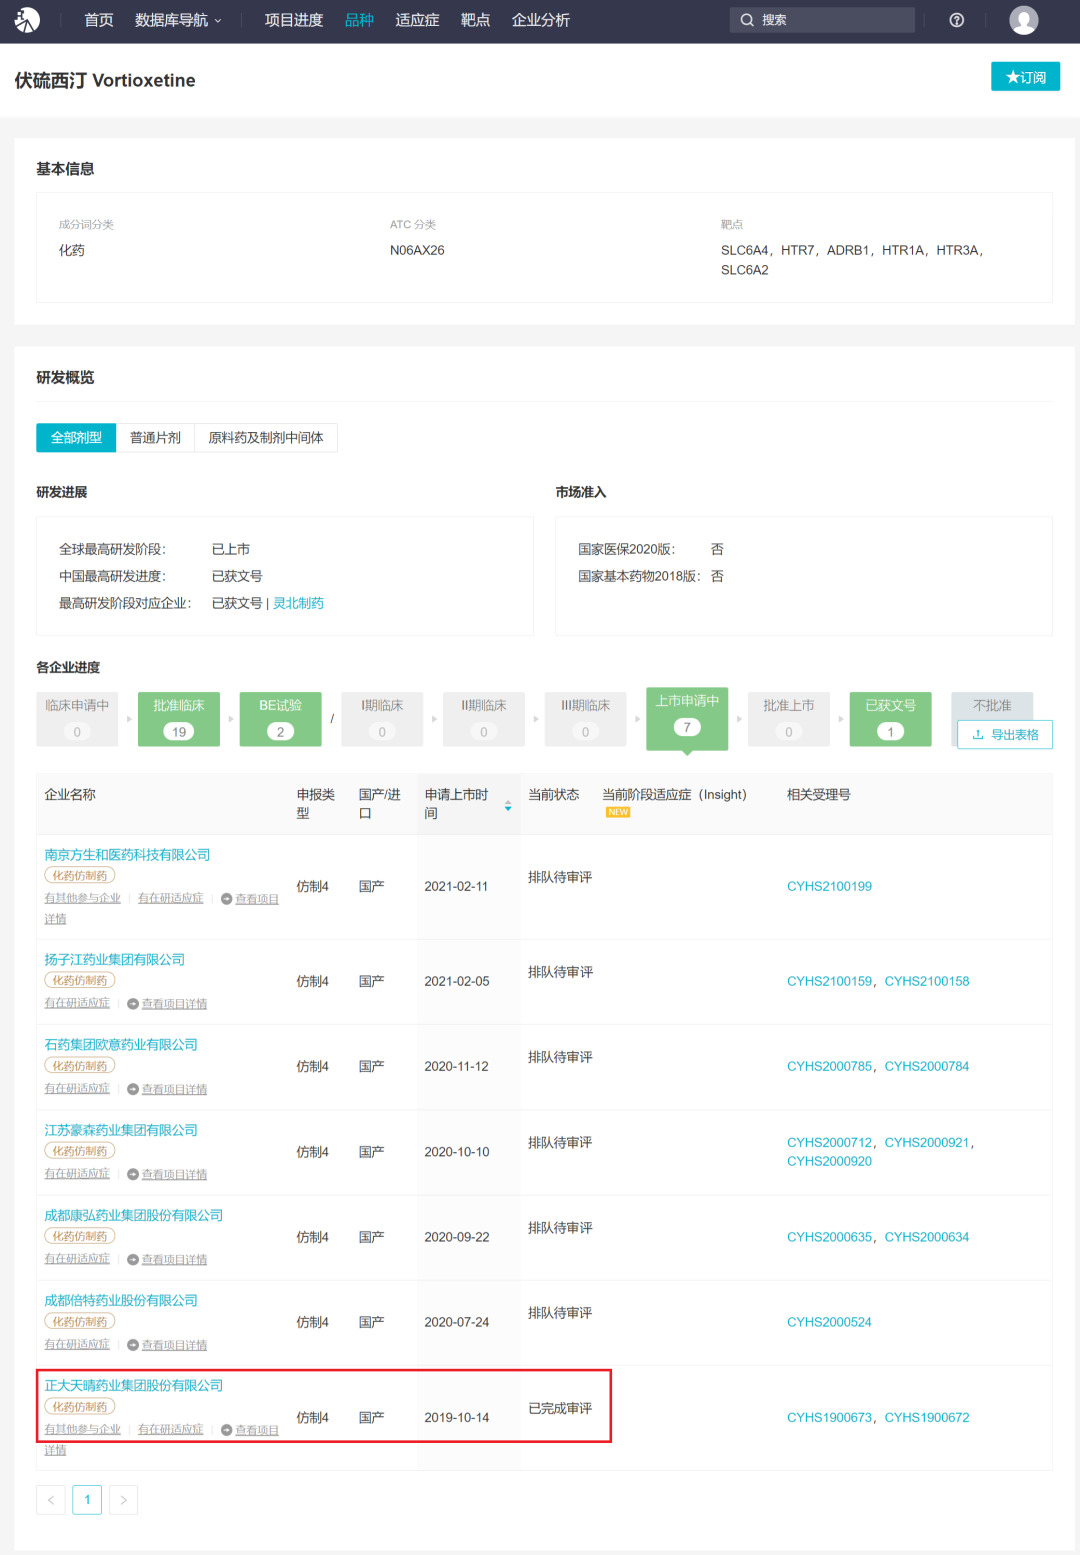Image resolution: width=1080 pixels, height=1555 pixels.
Task: Open 扬子江药业集团有限公司 link
Action: click(x=115, y=960)
